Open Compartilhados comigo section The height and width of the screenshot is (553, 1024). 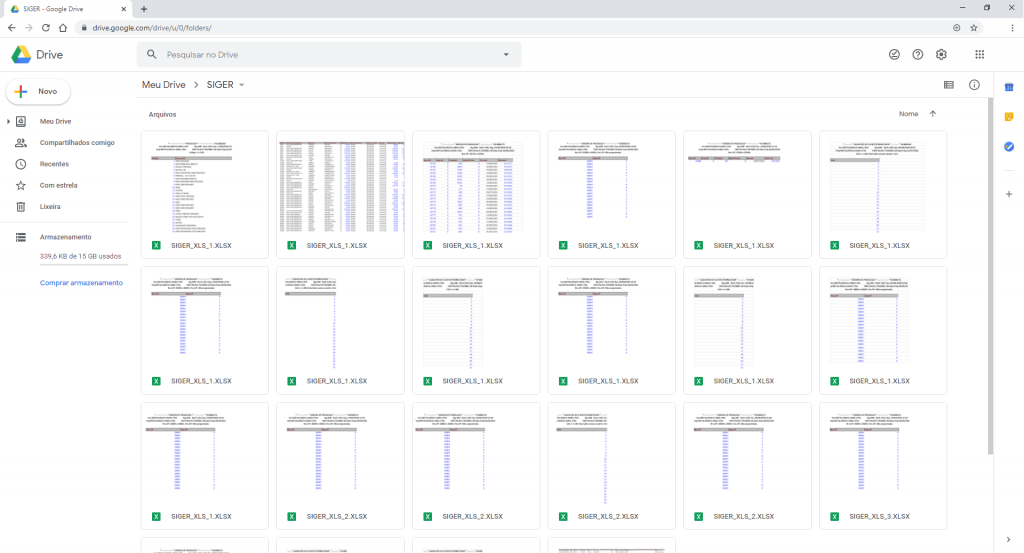[x=76, y=143]
